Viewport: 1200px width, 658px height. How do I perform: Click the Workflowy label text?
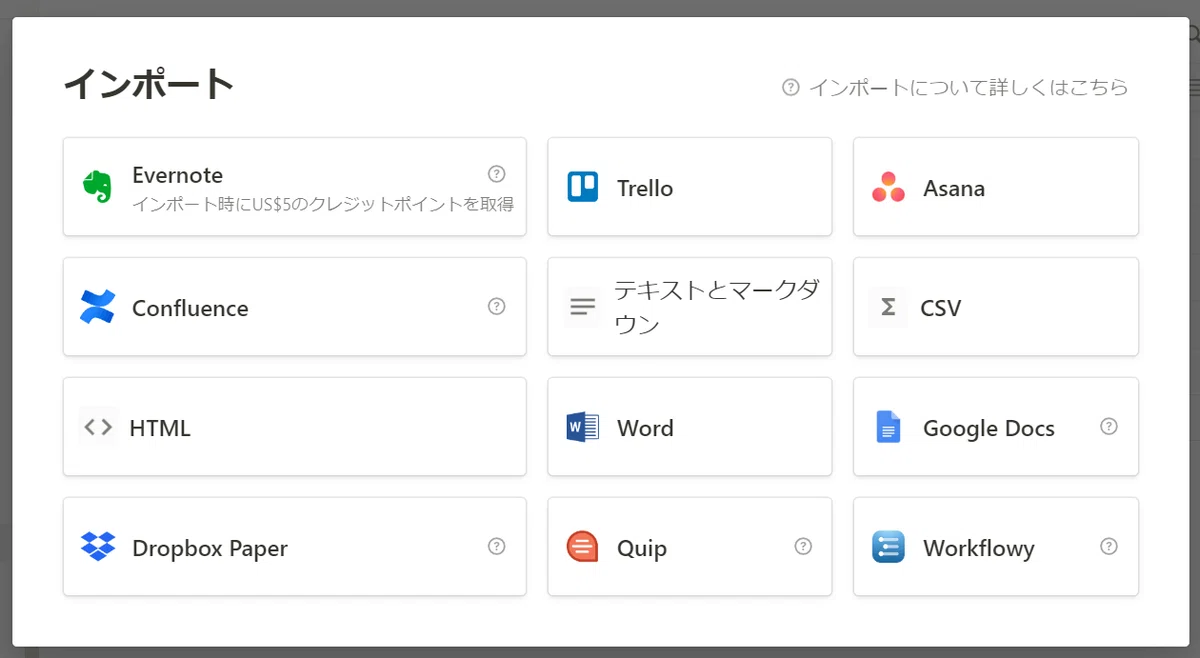[979, 548]
